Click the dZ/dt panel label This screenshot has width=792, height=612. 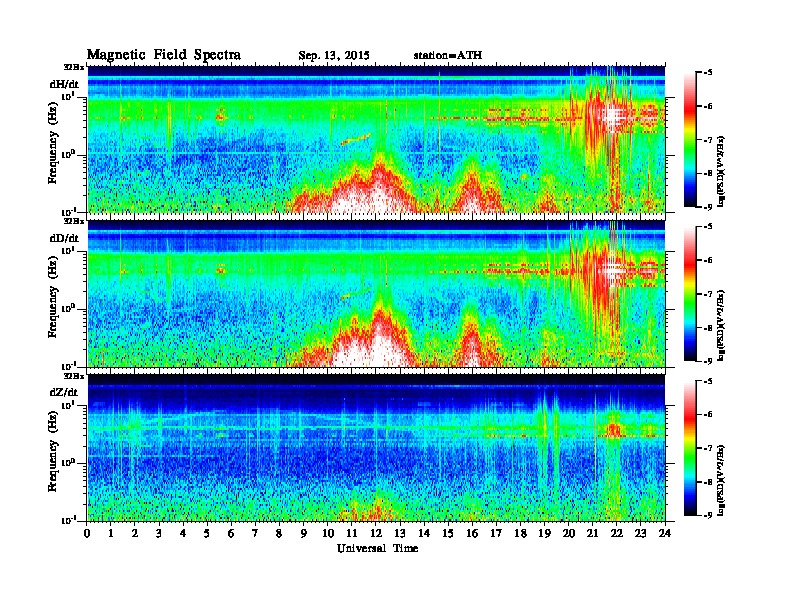(x=64, y=392)
